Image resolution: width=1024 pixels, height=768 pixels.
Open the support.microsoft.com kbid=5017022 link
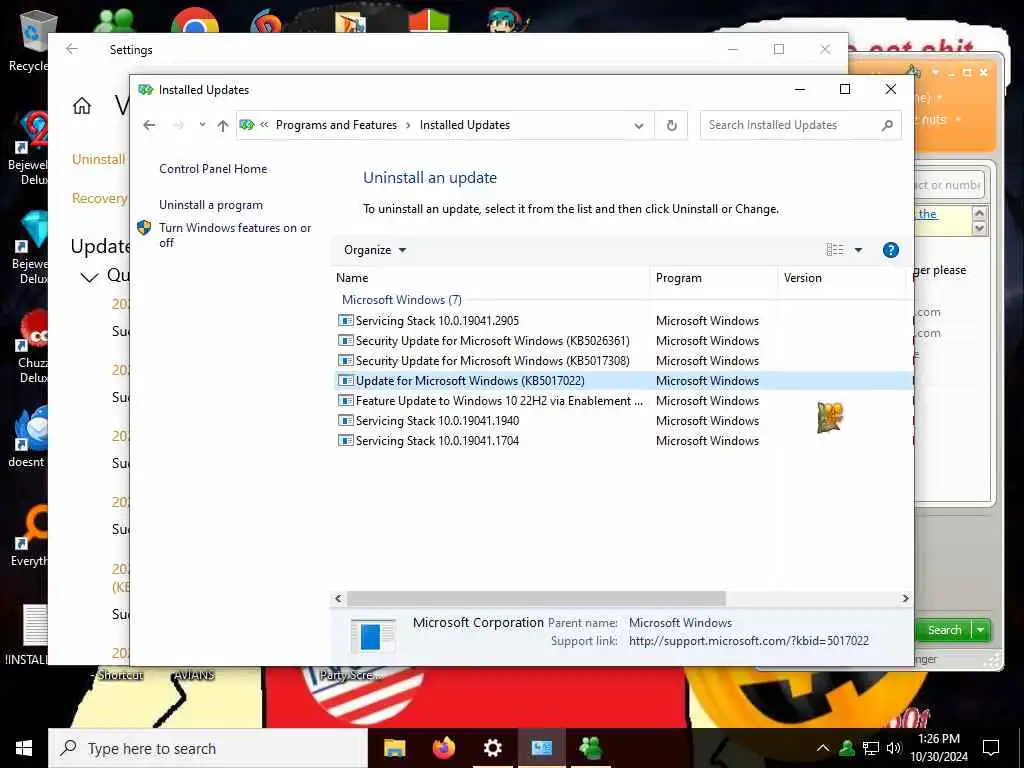click(x=748, y=641)
